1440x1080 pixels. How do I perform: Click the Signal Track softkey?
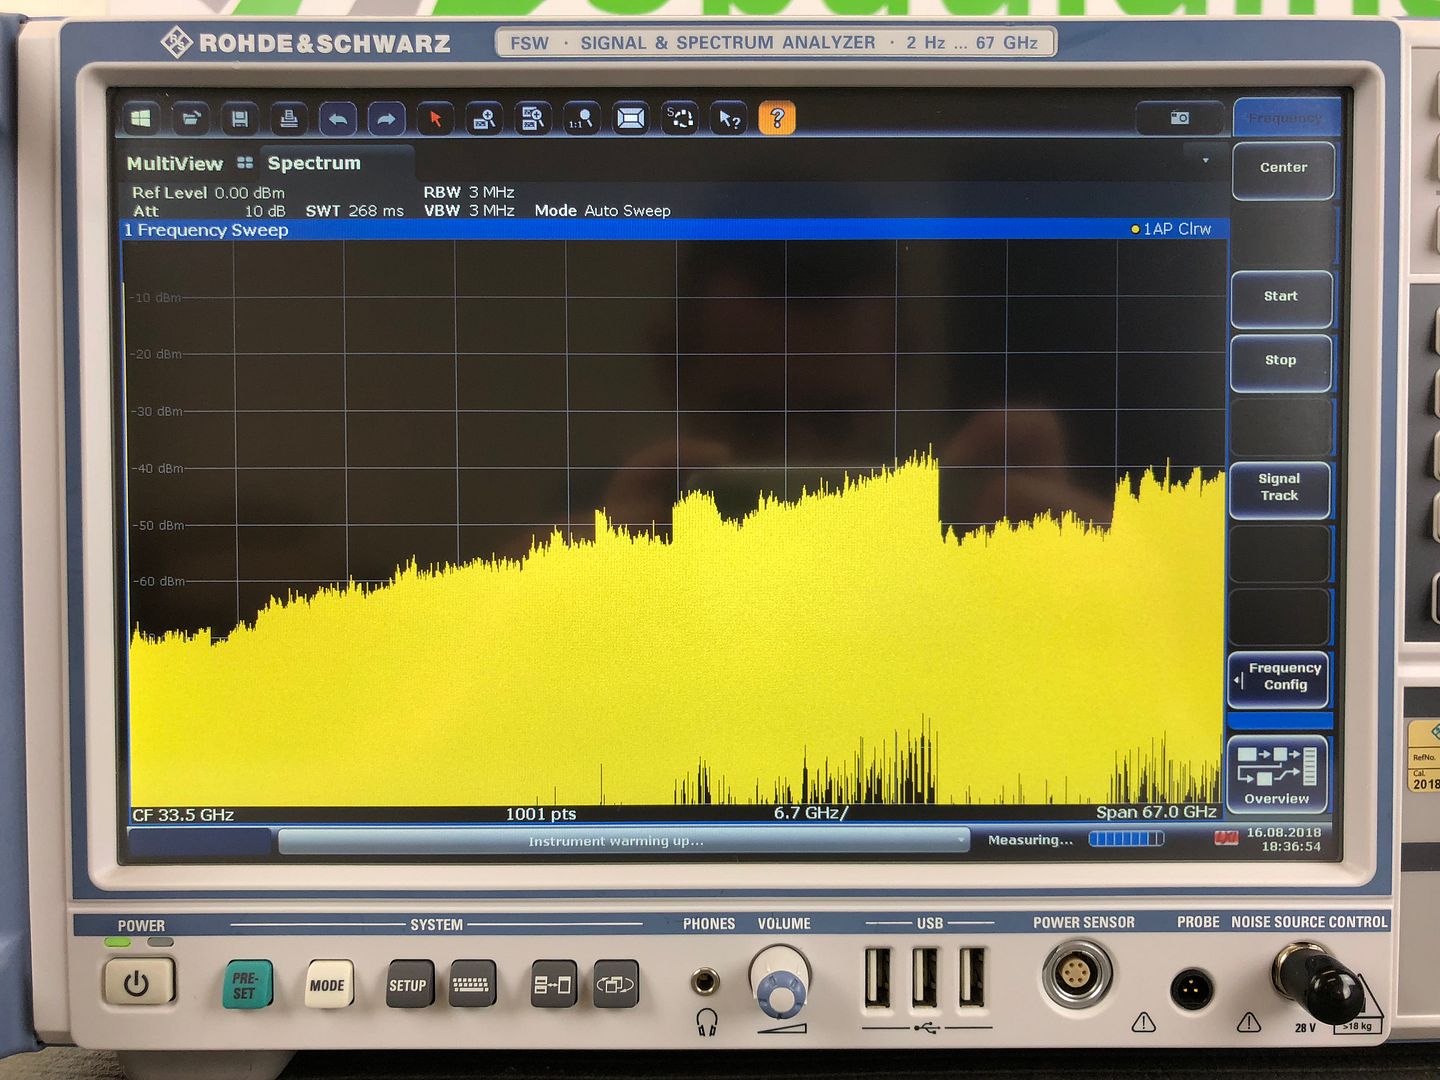click(1279, 489)
